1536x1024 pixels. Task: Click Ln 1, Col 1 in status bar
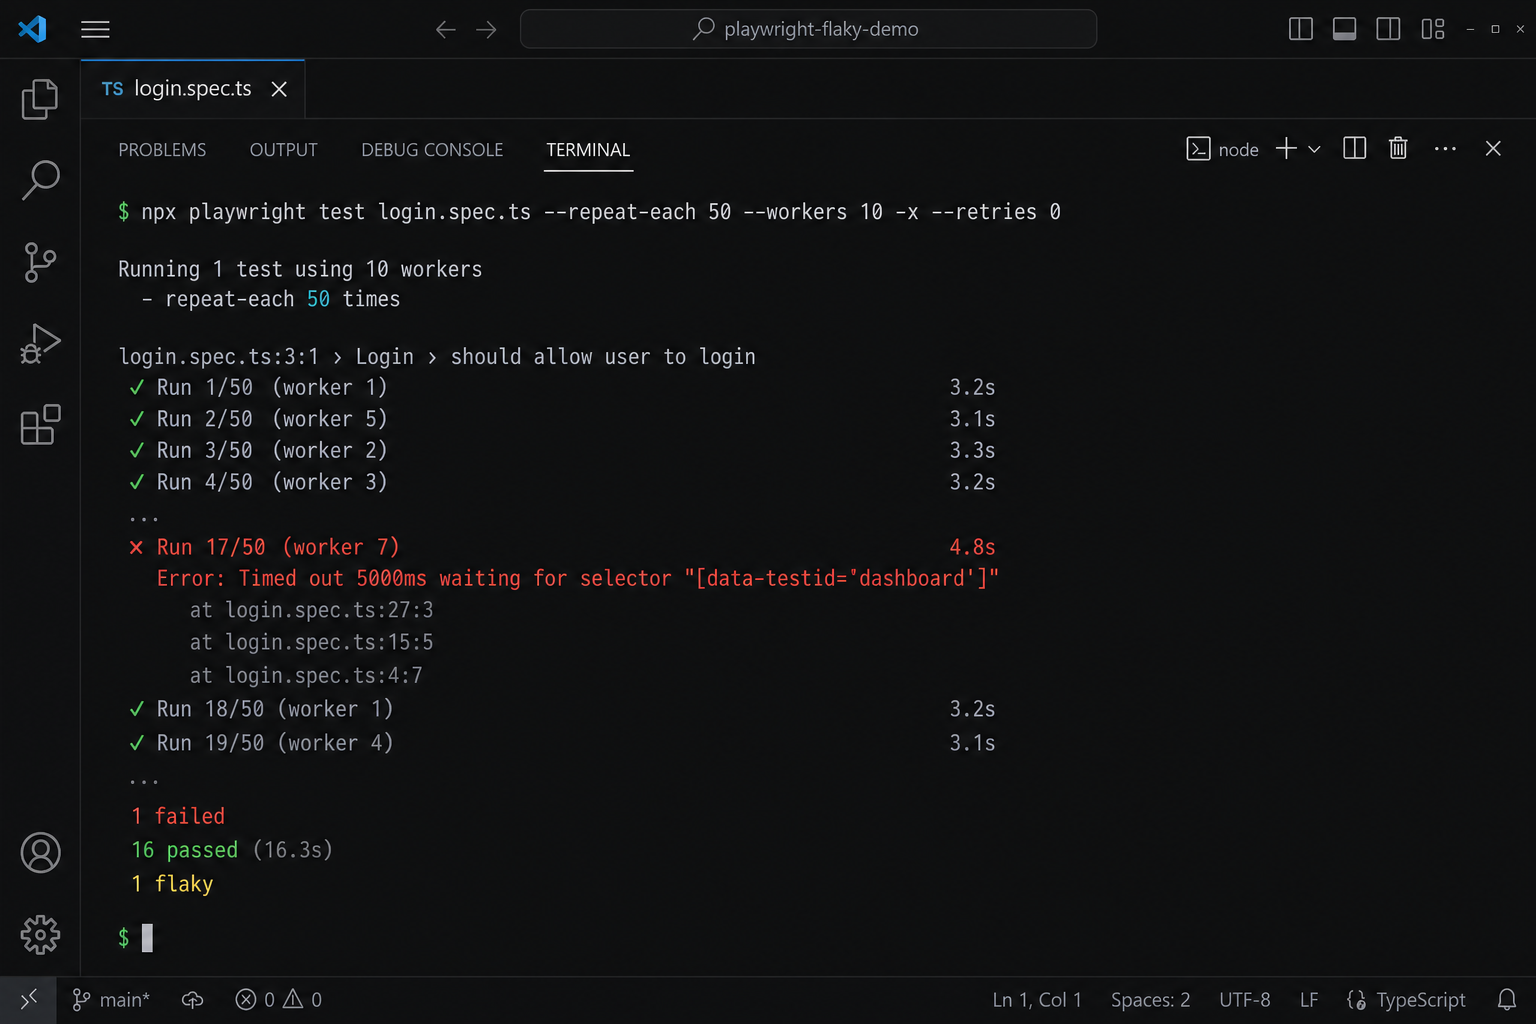[1037, 1000]
